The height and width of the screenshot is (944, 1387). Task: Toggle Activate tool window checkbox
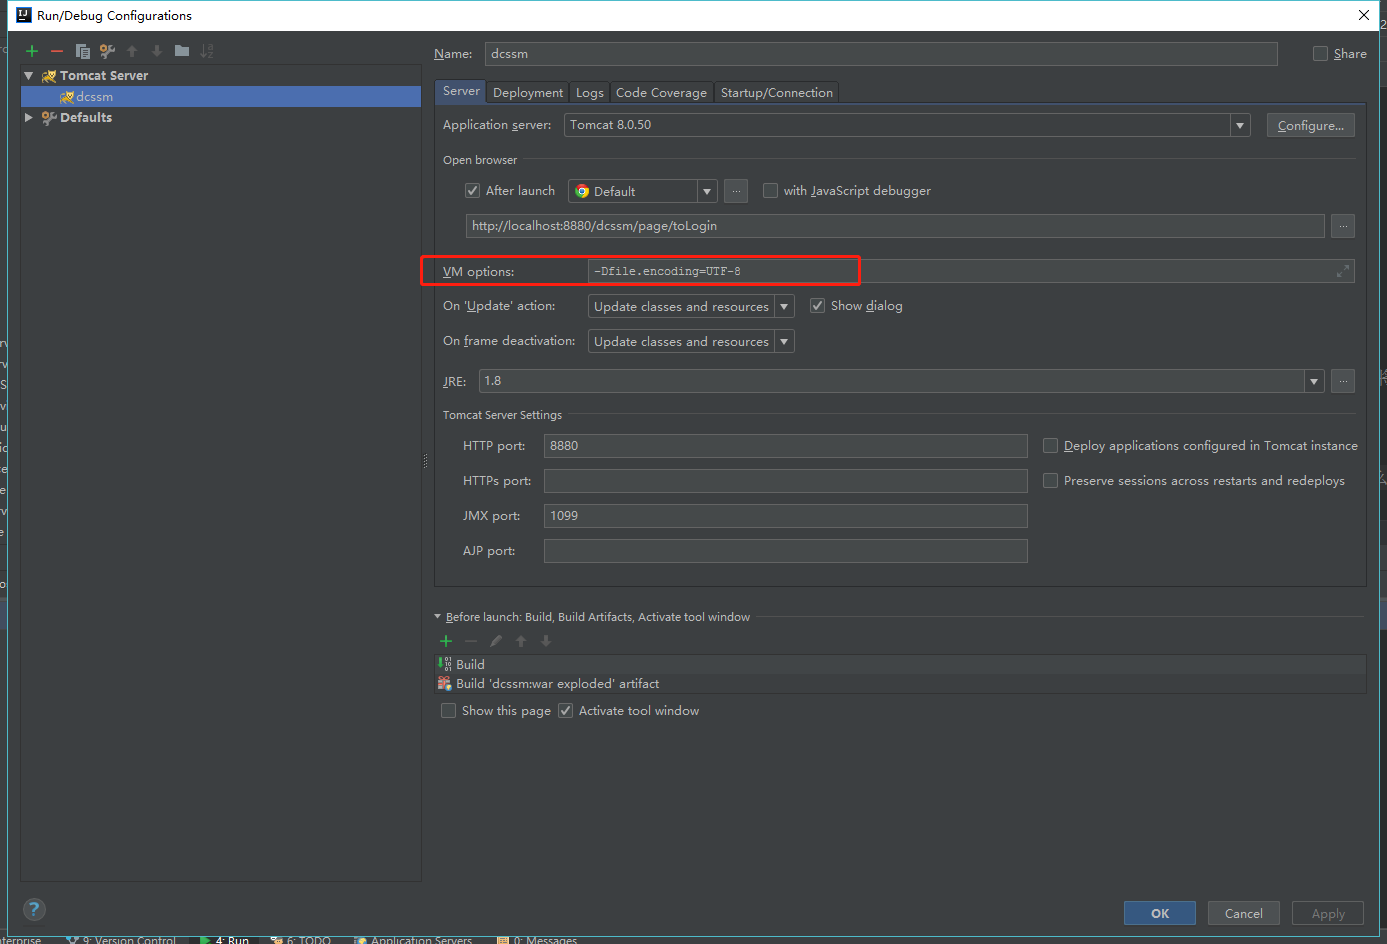(565, 711)
